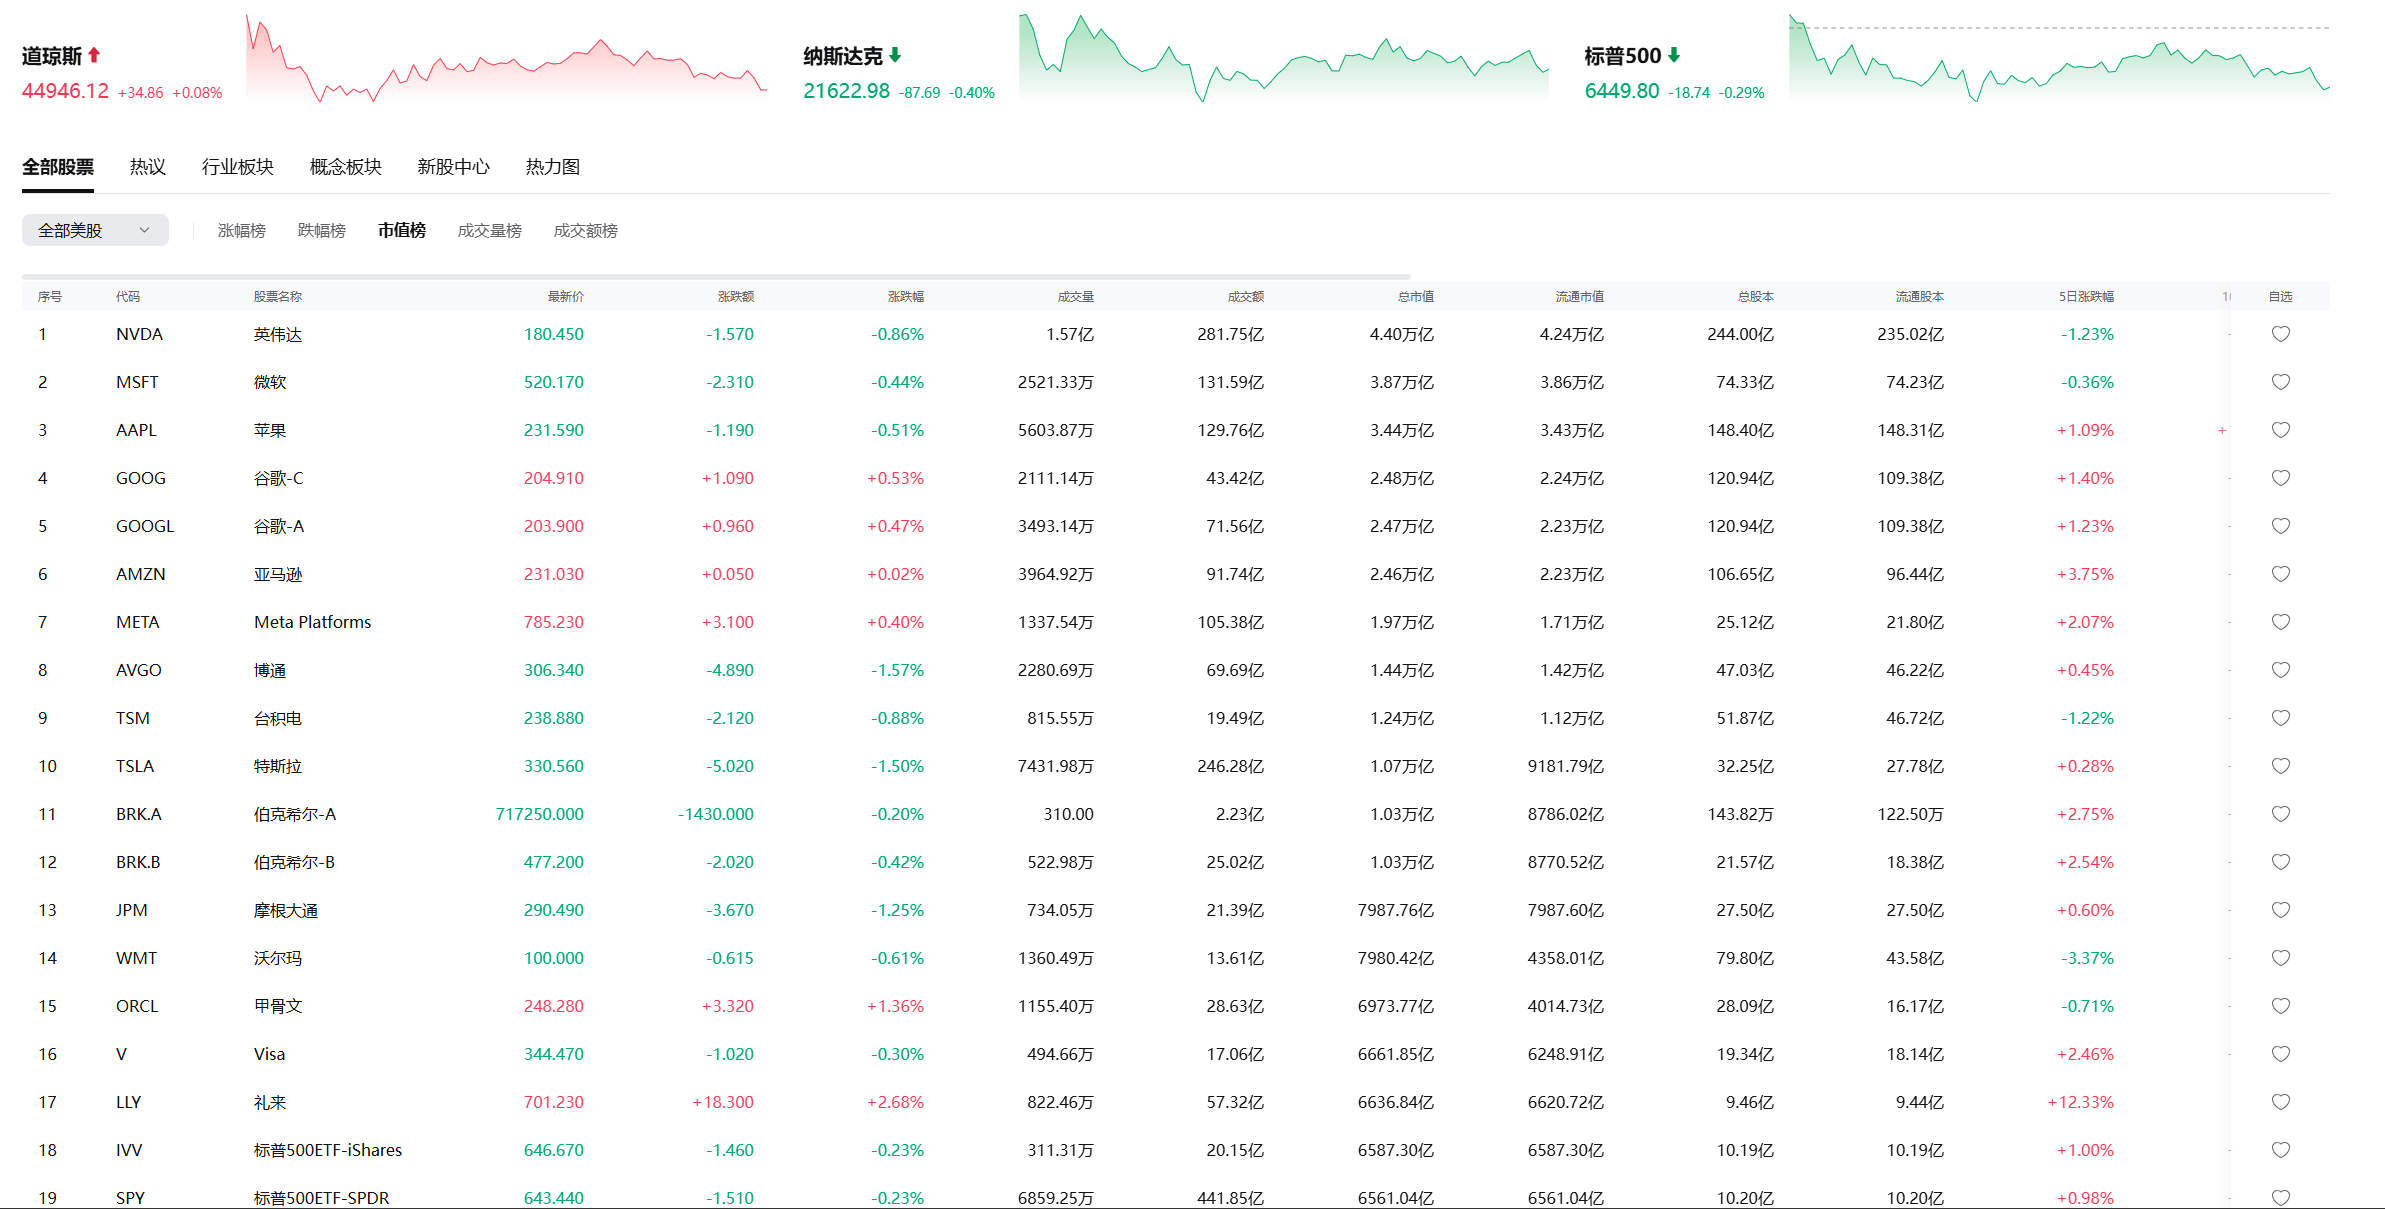This screenshot has width=2385, height=1209.
Task: Add NVDA to watchlist with heart icon
Action: click(x=2280, y=334)
